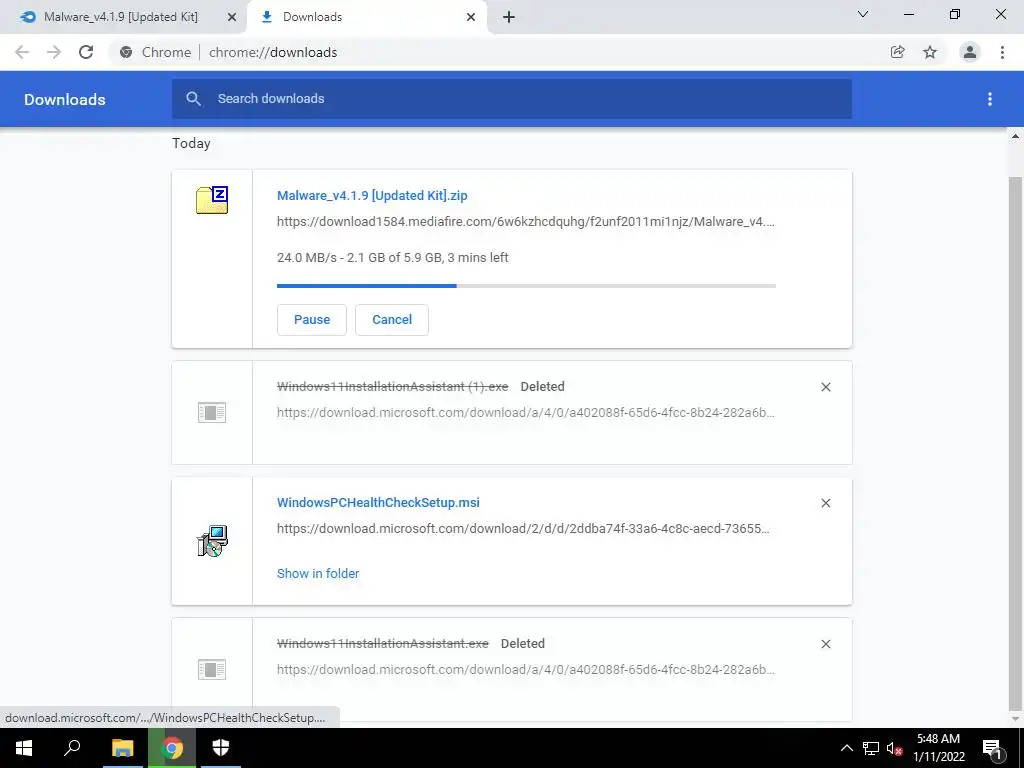Show hidden system tray icons
Image resolution: width=1024 pixels, height=768 pixels.
click(846, 748)
